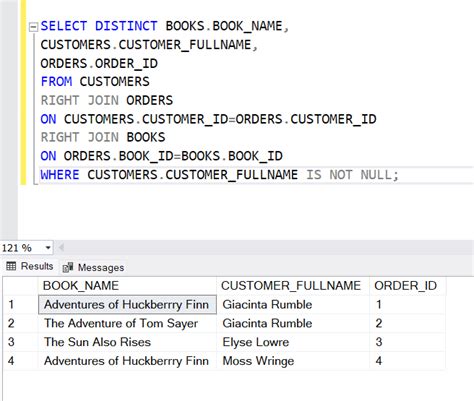This screenshot has width=474, height=401.
Task: Select the ORDER_ID column header
Action: 408,286
